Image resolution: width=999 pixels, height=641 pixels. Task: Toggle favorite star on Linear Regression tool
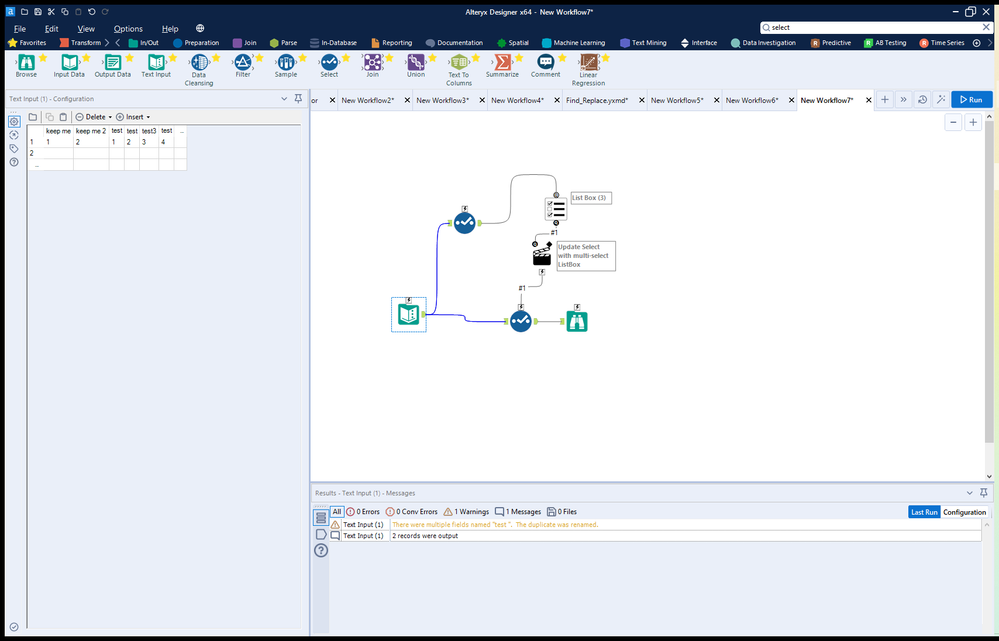605,58
